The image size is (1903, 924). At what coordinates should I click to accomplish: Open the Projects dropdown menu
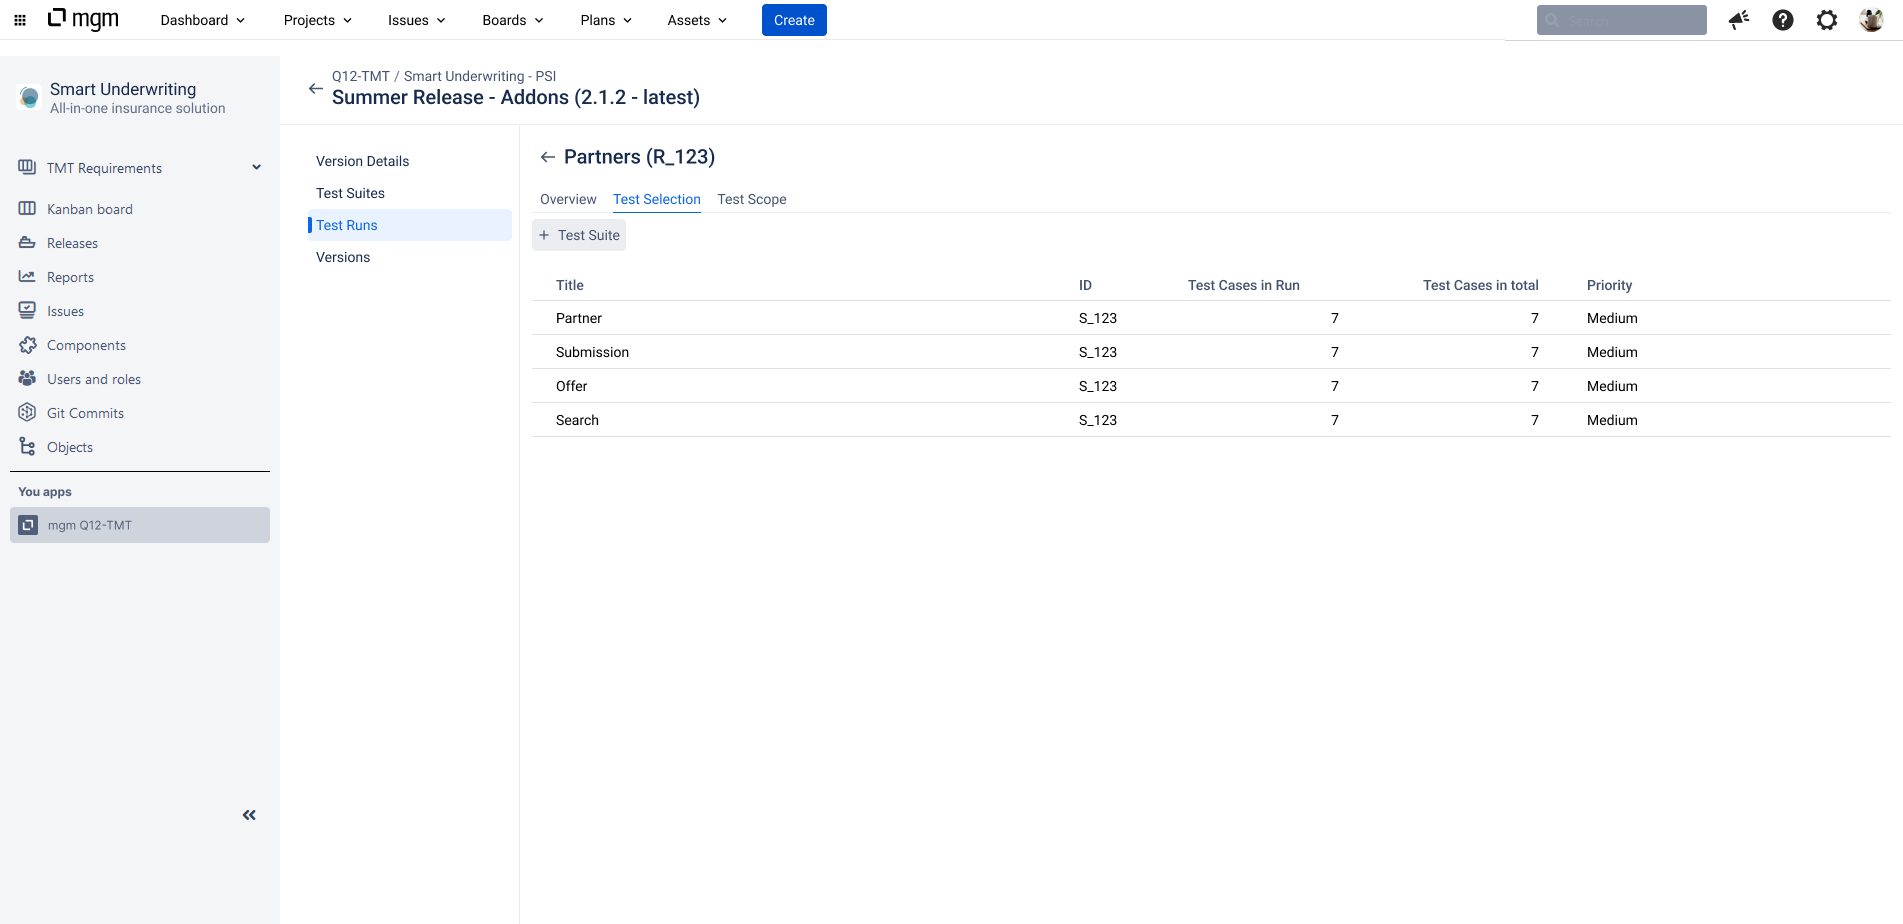click(x=317, y=20)
